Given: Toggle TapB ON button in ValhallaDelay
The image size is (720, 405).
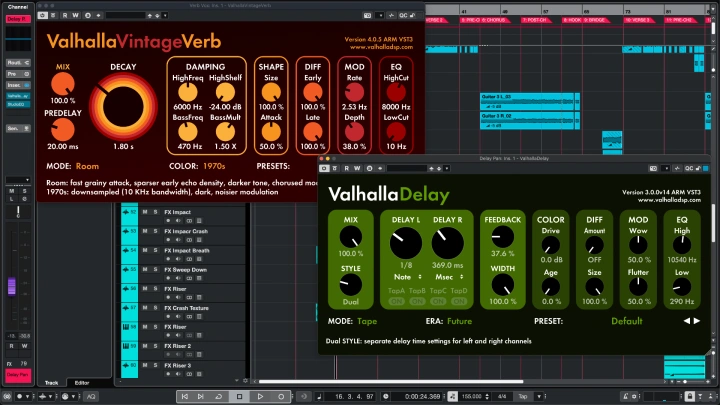Looking at the screenshot, I should 417,301.
